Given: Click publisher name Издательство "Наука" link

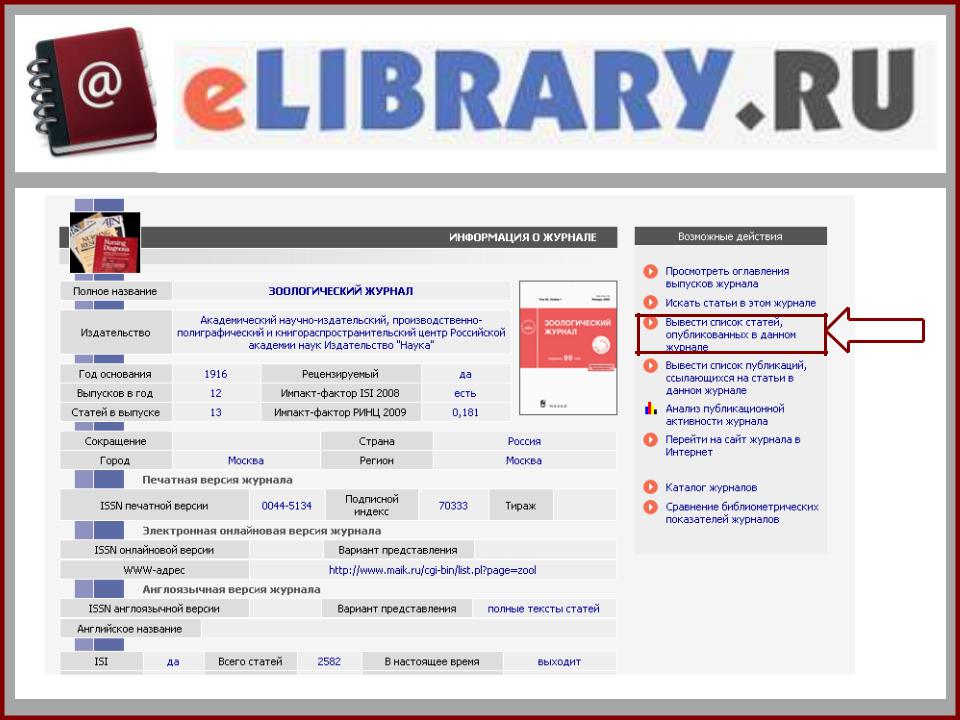Looking at the screenshot, I should tap(341, 332).
